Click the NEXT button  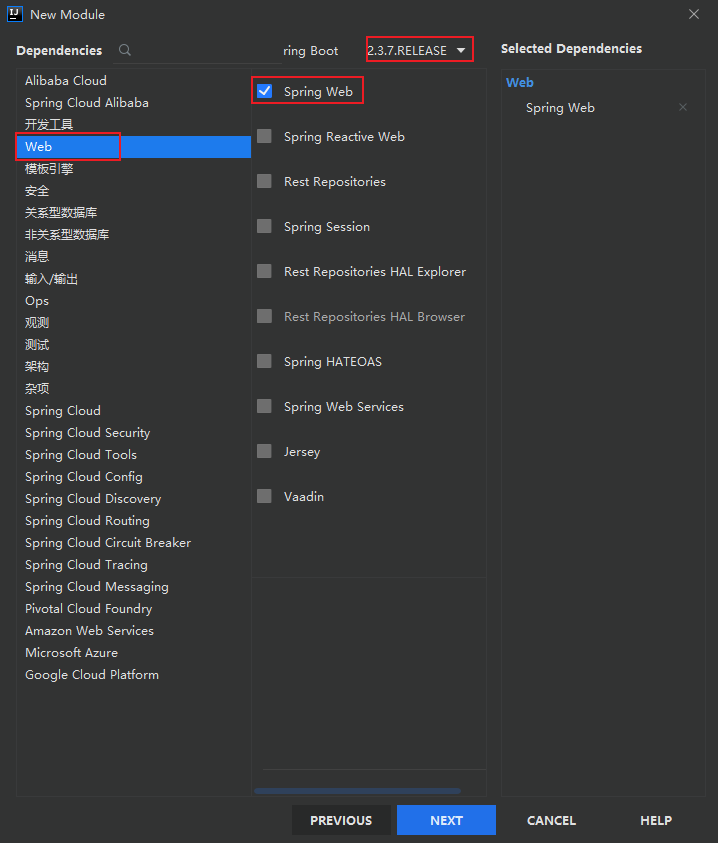(446, 820)
